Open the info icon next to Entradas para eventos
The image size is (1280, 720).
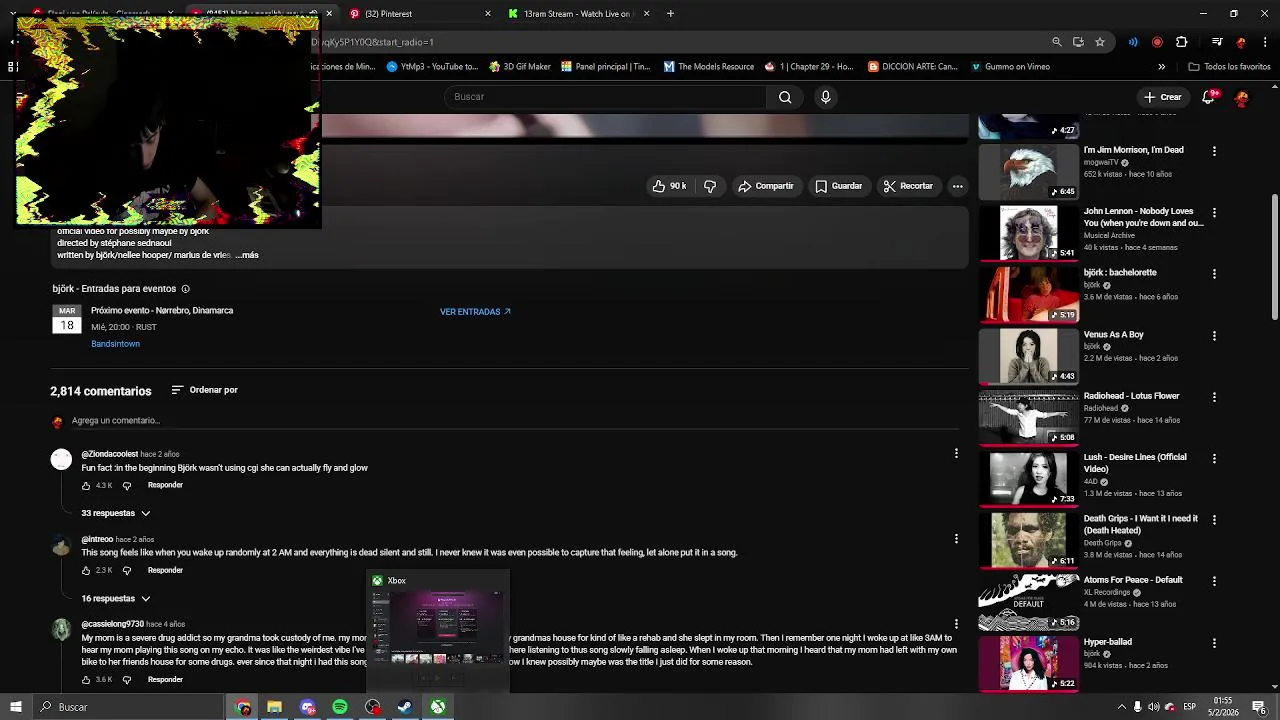(x=185, y=289)
